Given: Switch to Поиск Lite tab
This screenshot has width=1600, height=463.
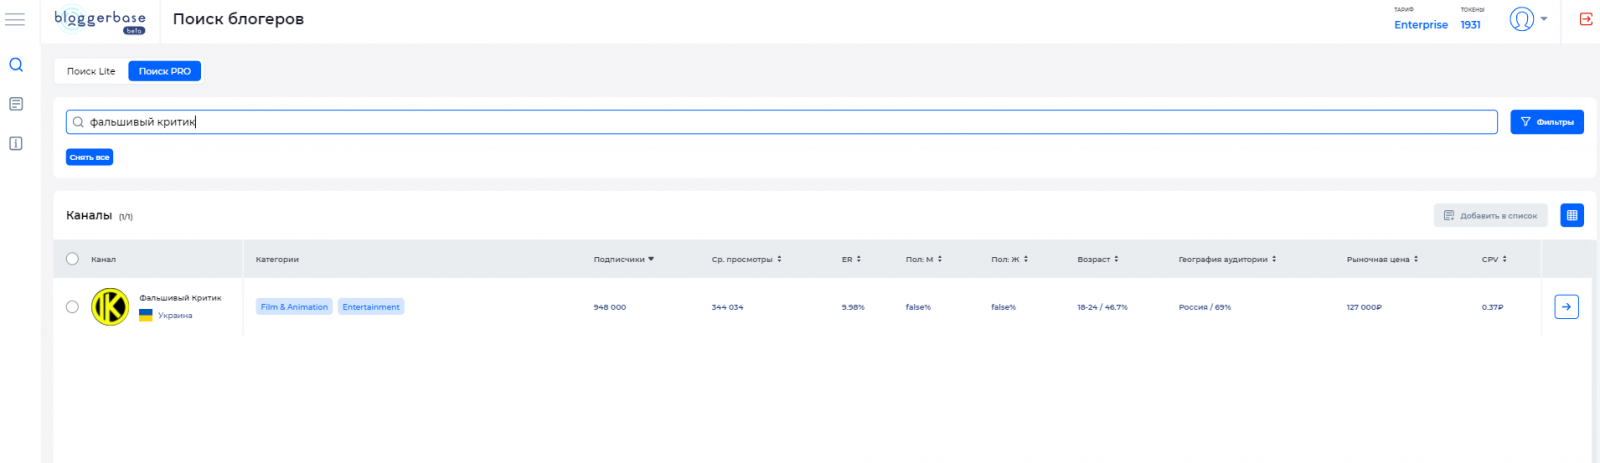Looking at the screenshot, I should click(x=91, y=71).
